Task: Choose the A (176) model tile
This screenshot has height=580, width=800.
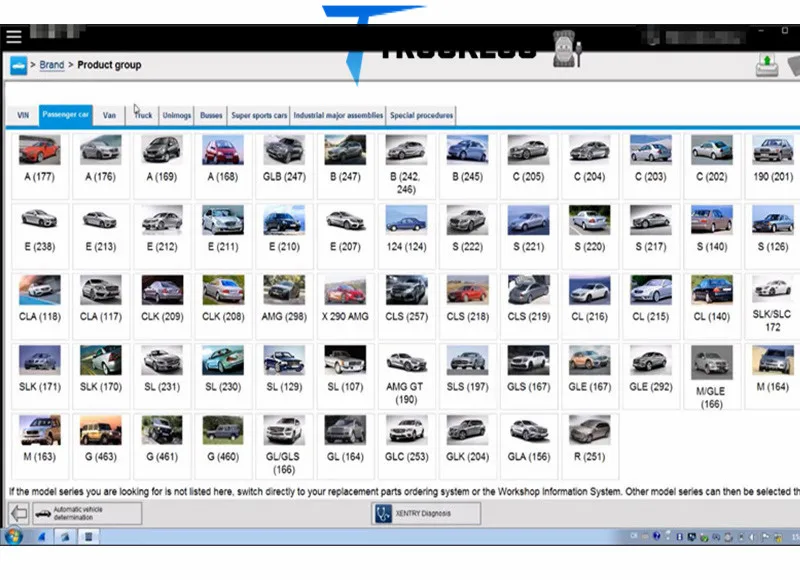Action: coord(101,165)
